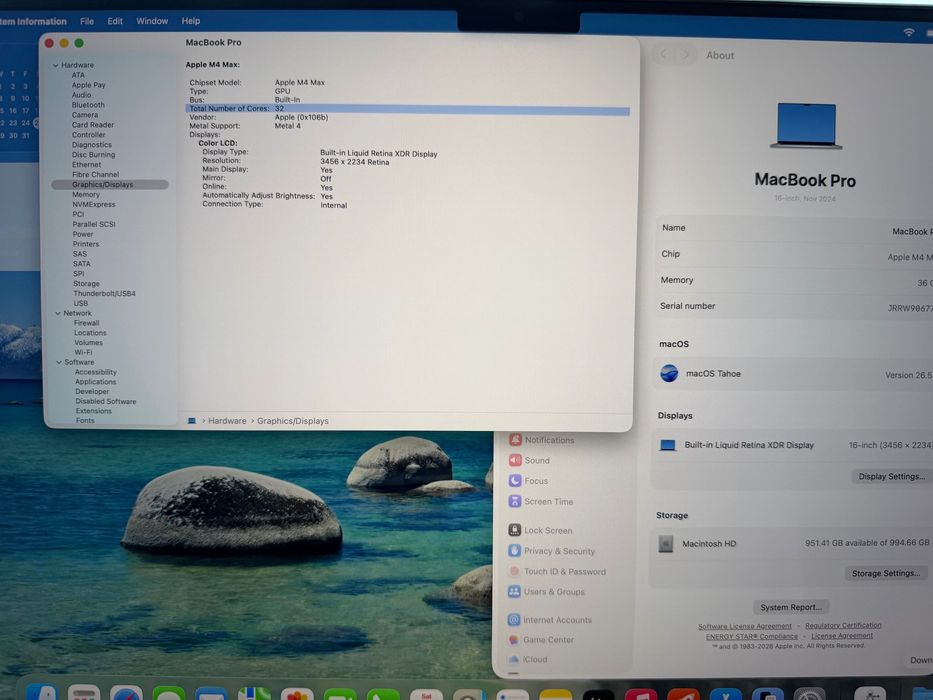
Task: Open Game Center icon in sidebar
Action: tap(514, 639)
